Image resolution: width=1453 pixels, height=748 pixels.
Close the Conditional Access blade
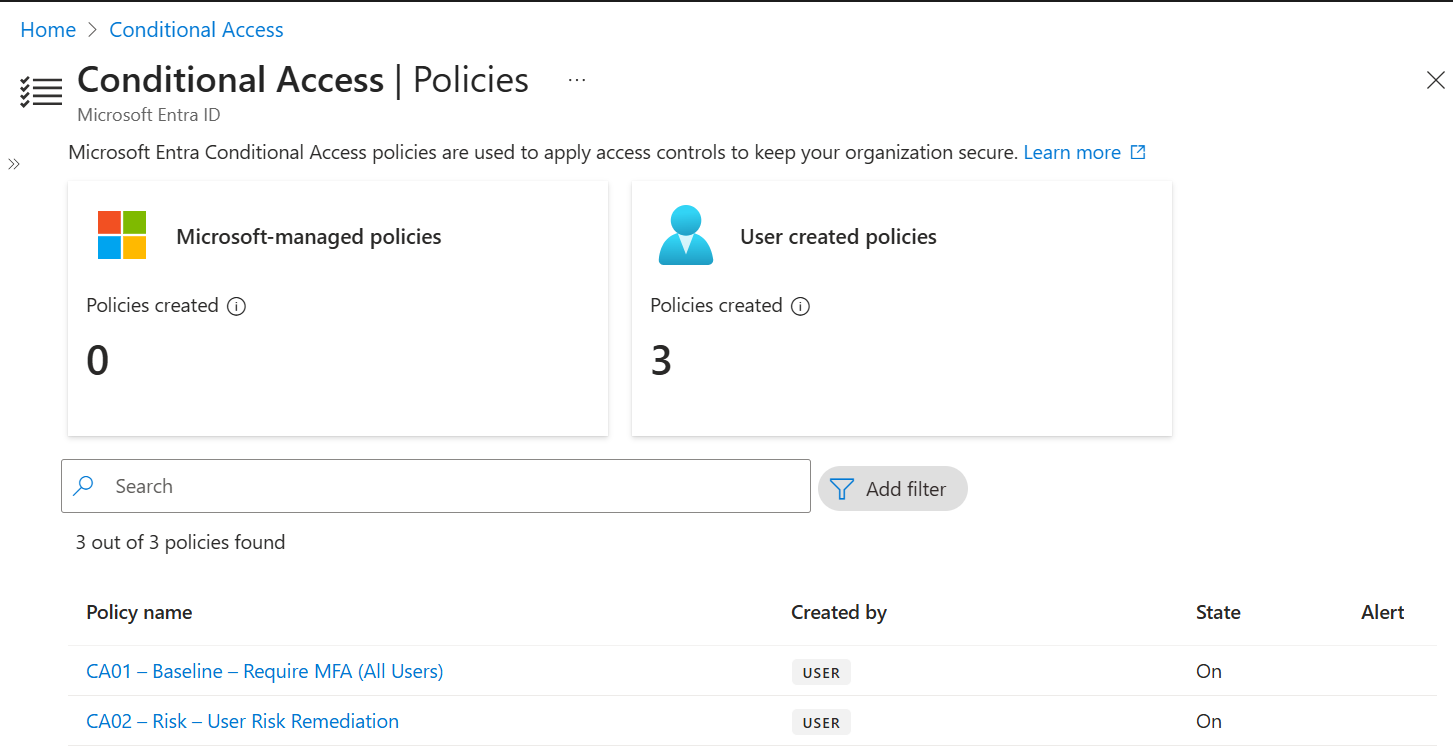[1436, 81]
